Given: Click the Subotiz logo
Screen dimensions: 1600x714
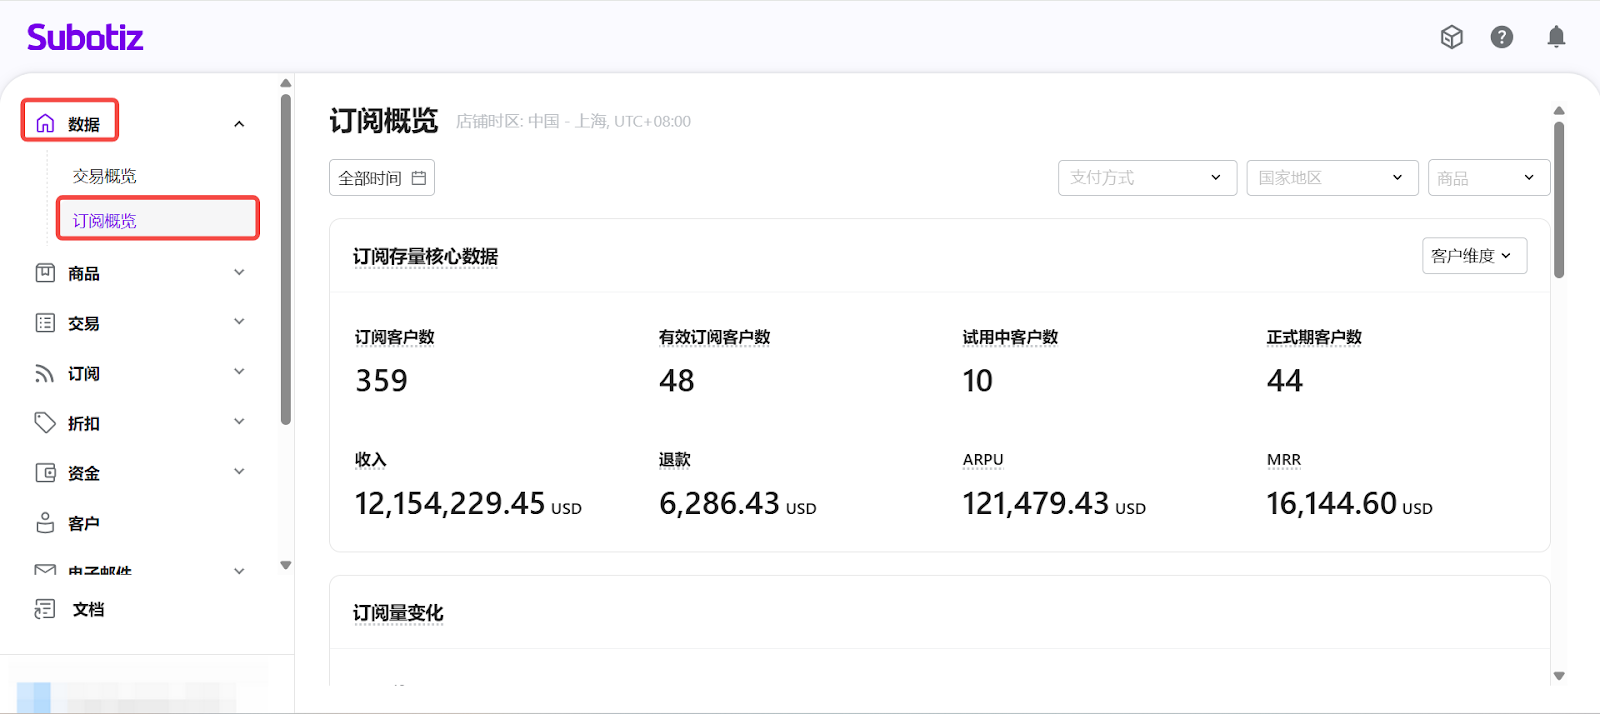Looking at the screenshot, I should pos(85,38).
